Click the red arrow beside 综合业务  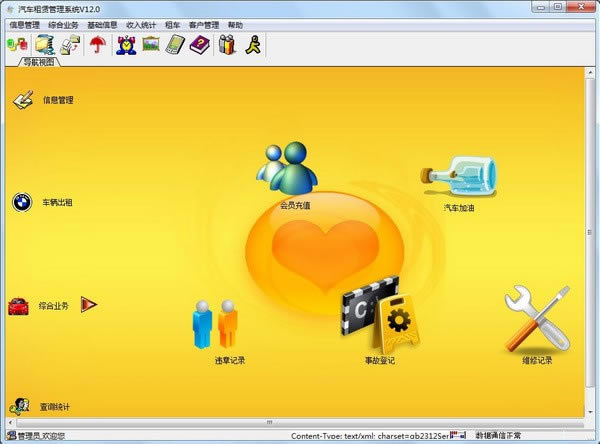click(89, 305)
